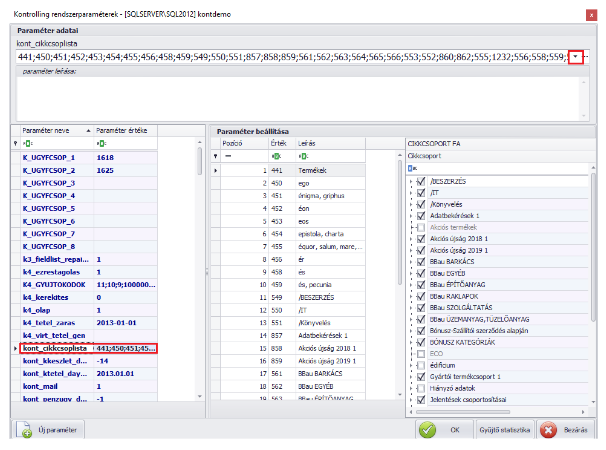
Task: Sort by Pozíció column header
Action: [235, 144]
